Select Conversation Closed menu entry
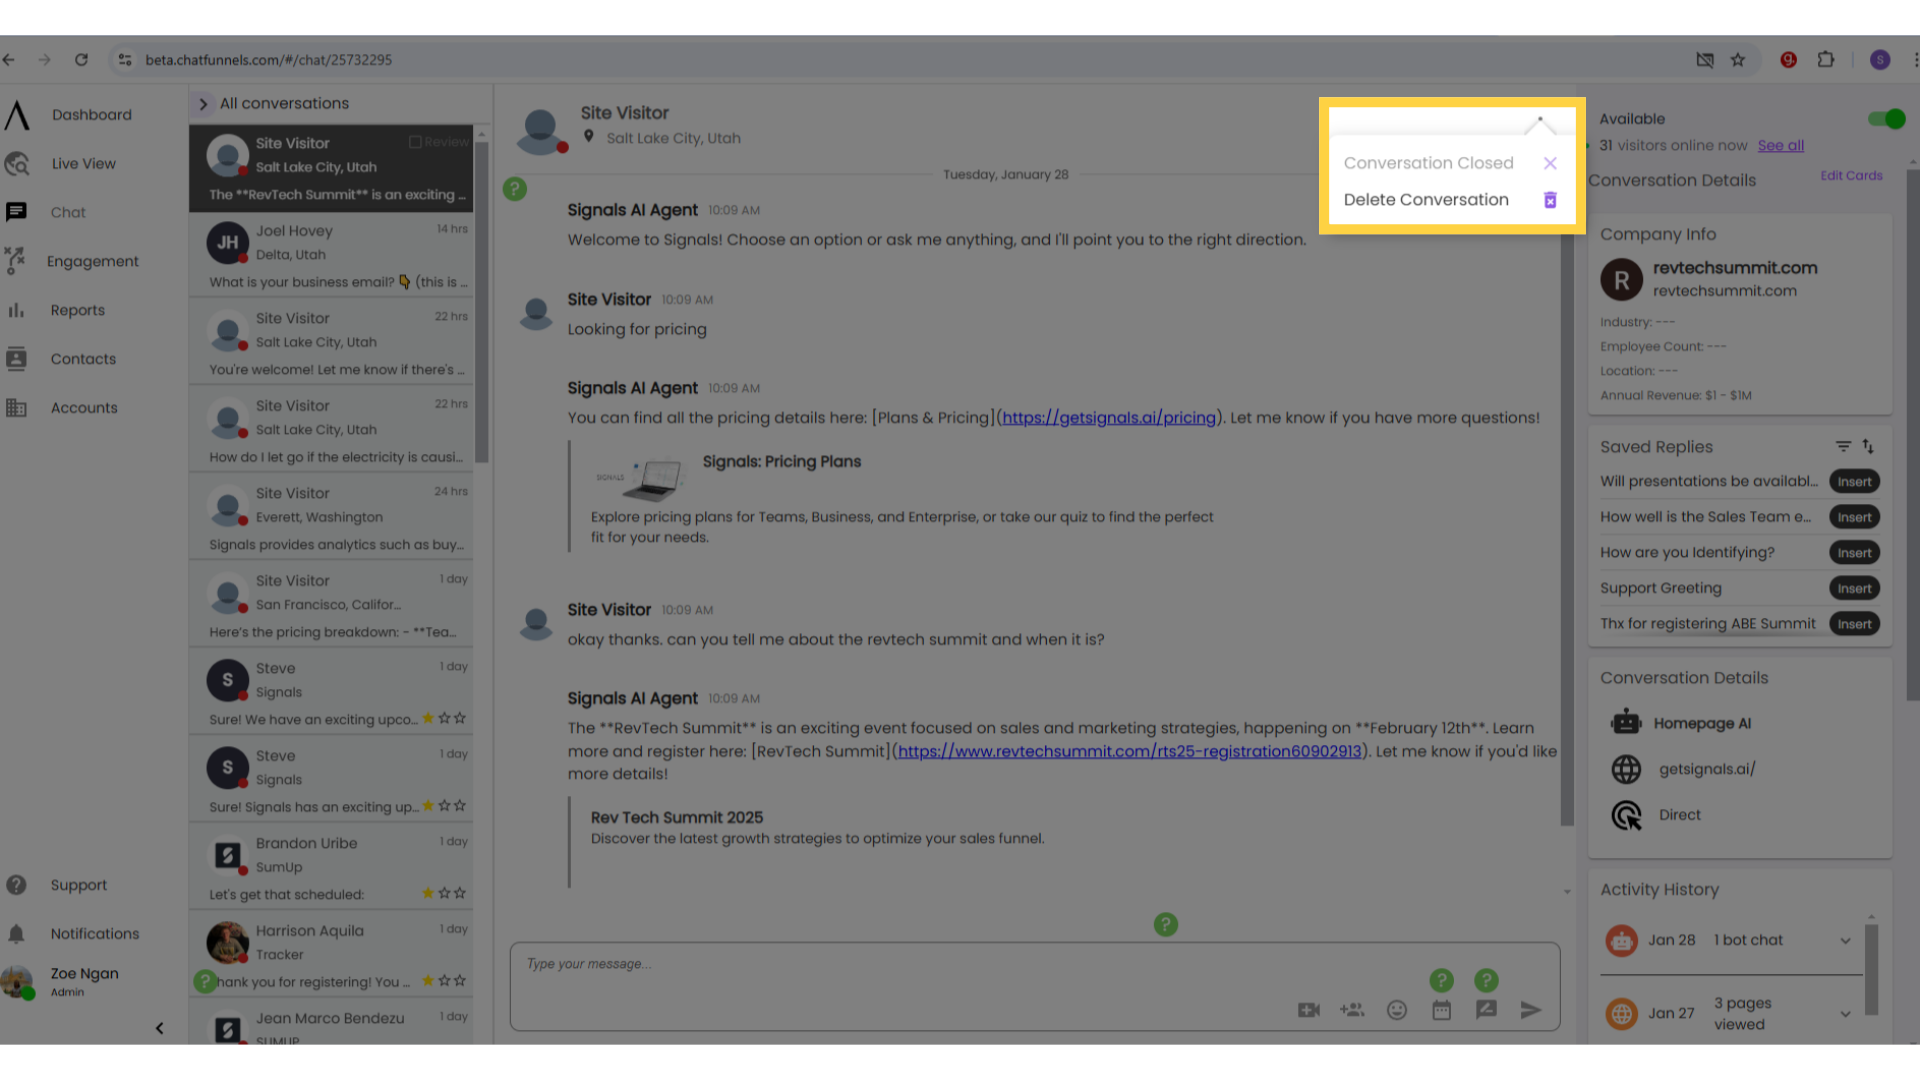Image resolution: width=1920 pixels, height=1080 pixels. point(1450,163)
